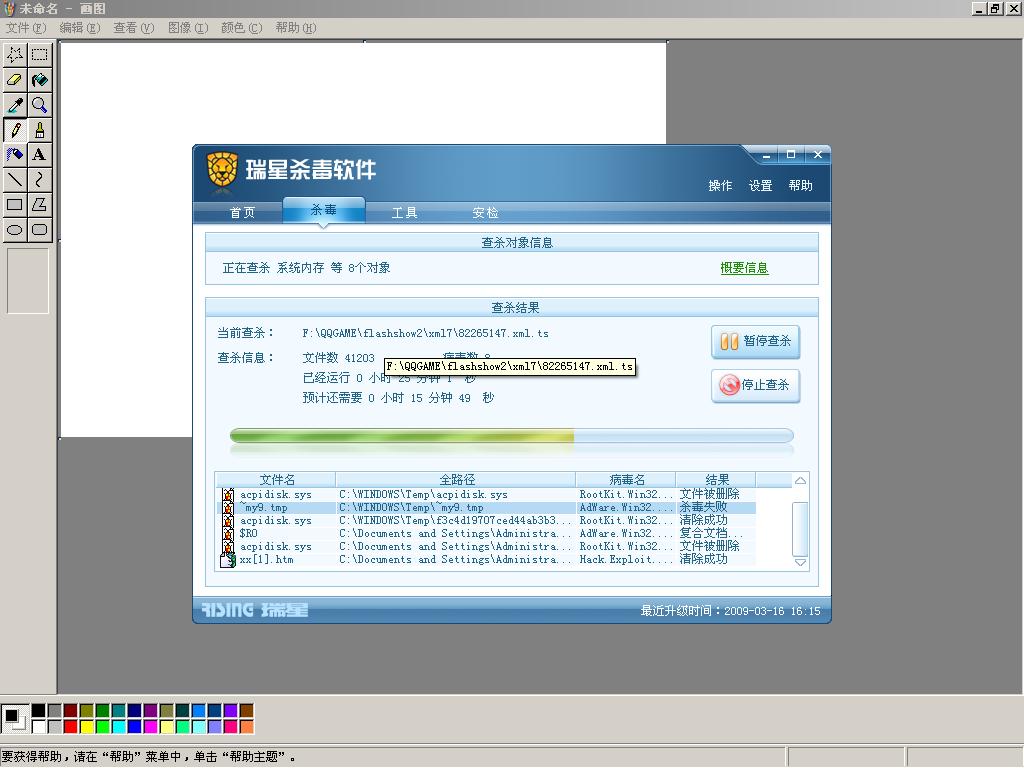Open the 颜色(C) menu in Paint

242,27
